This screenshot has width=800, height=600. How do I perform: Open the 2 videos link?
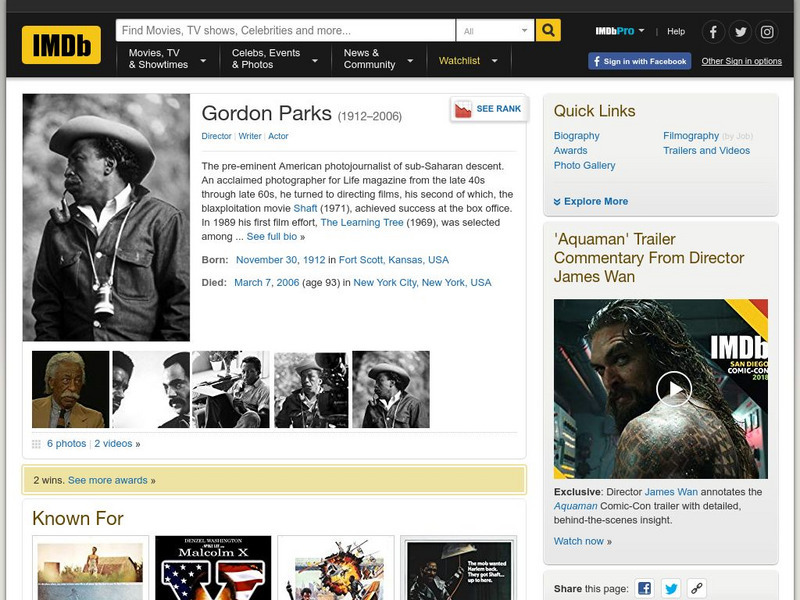113,444
